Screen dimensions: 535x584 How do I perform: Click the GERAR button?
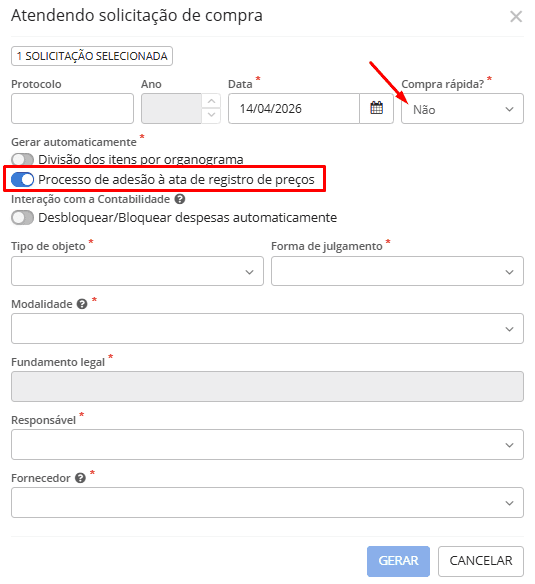pyautogui.click(x=398, y=561)
